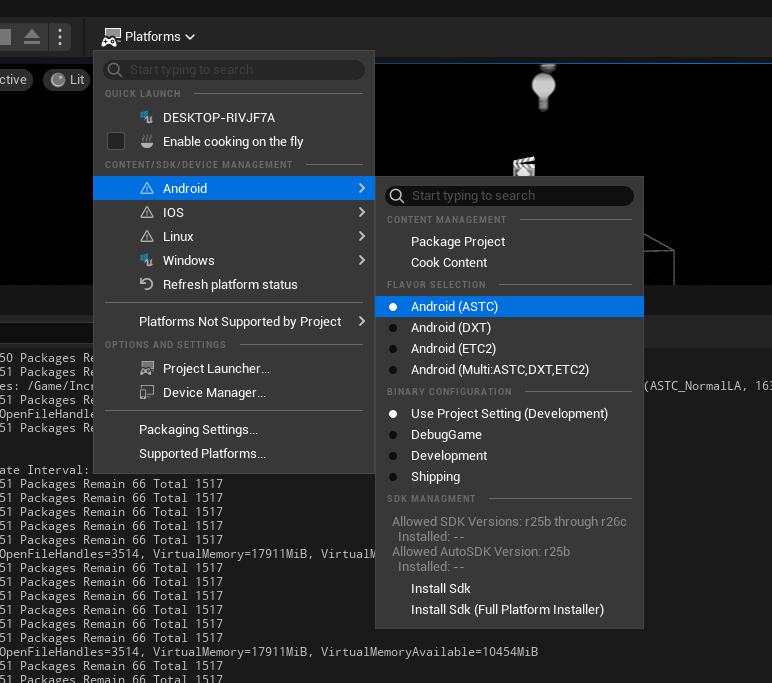Click the Platforms menu search field
Viewport: 772px width, 683px height.
tap(234, 70)
